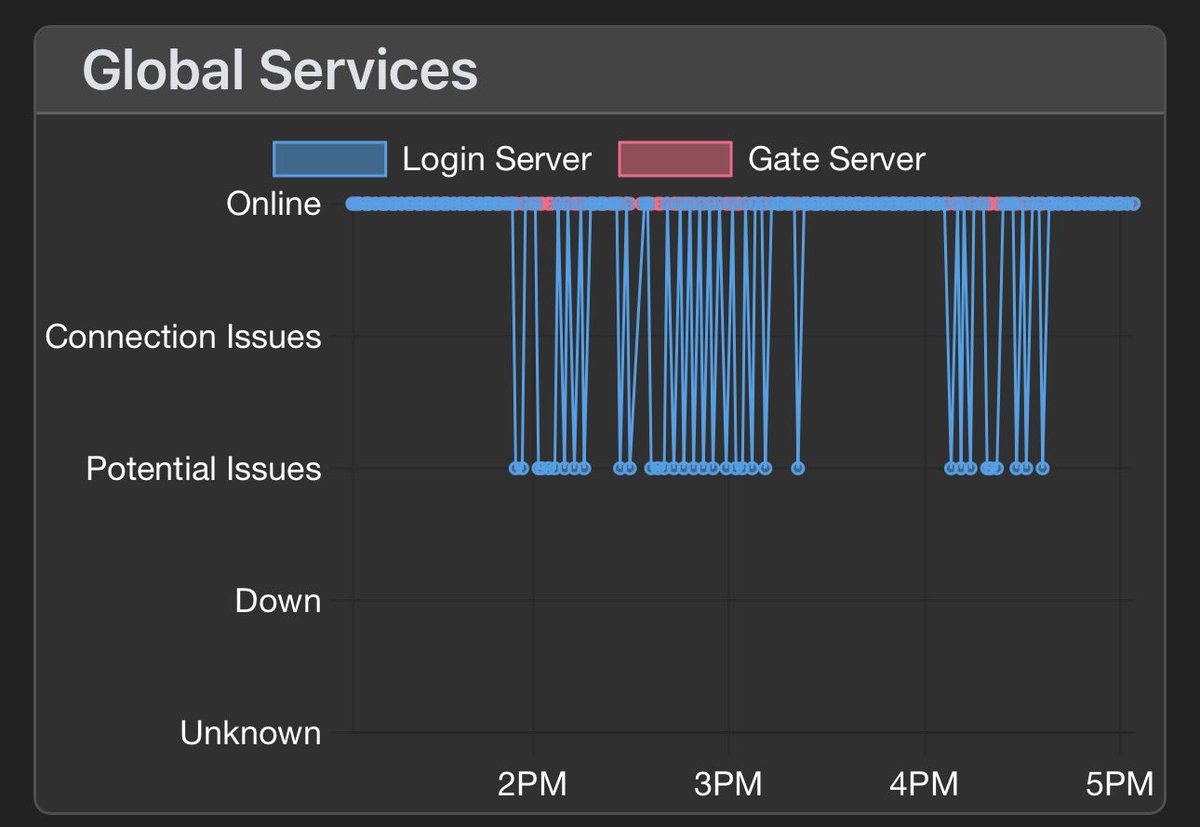Select the Connection Issues axis label

click(183, 336)
